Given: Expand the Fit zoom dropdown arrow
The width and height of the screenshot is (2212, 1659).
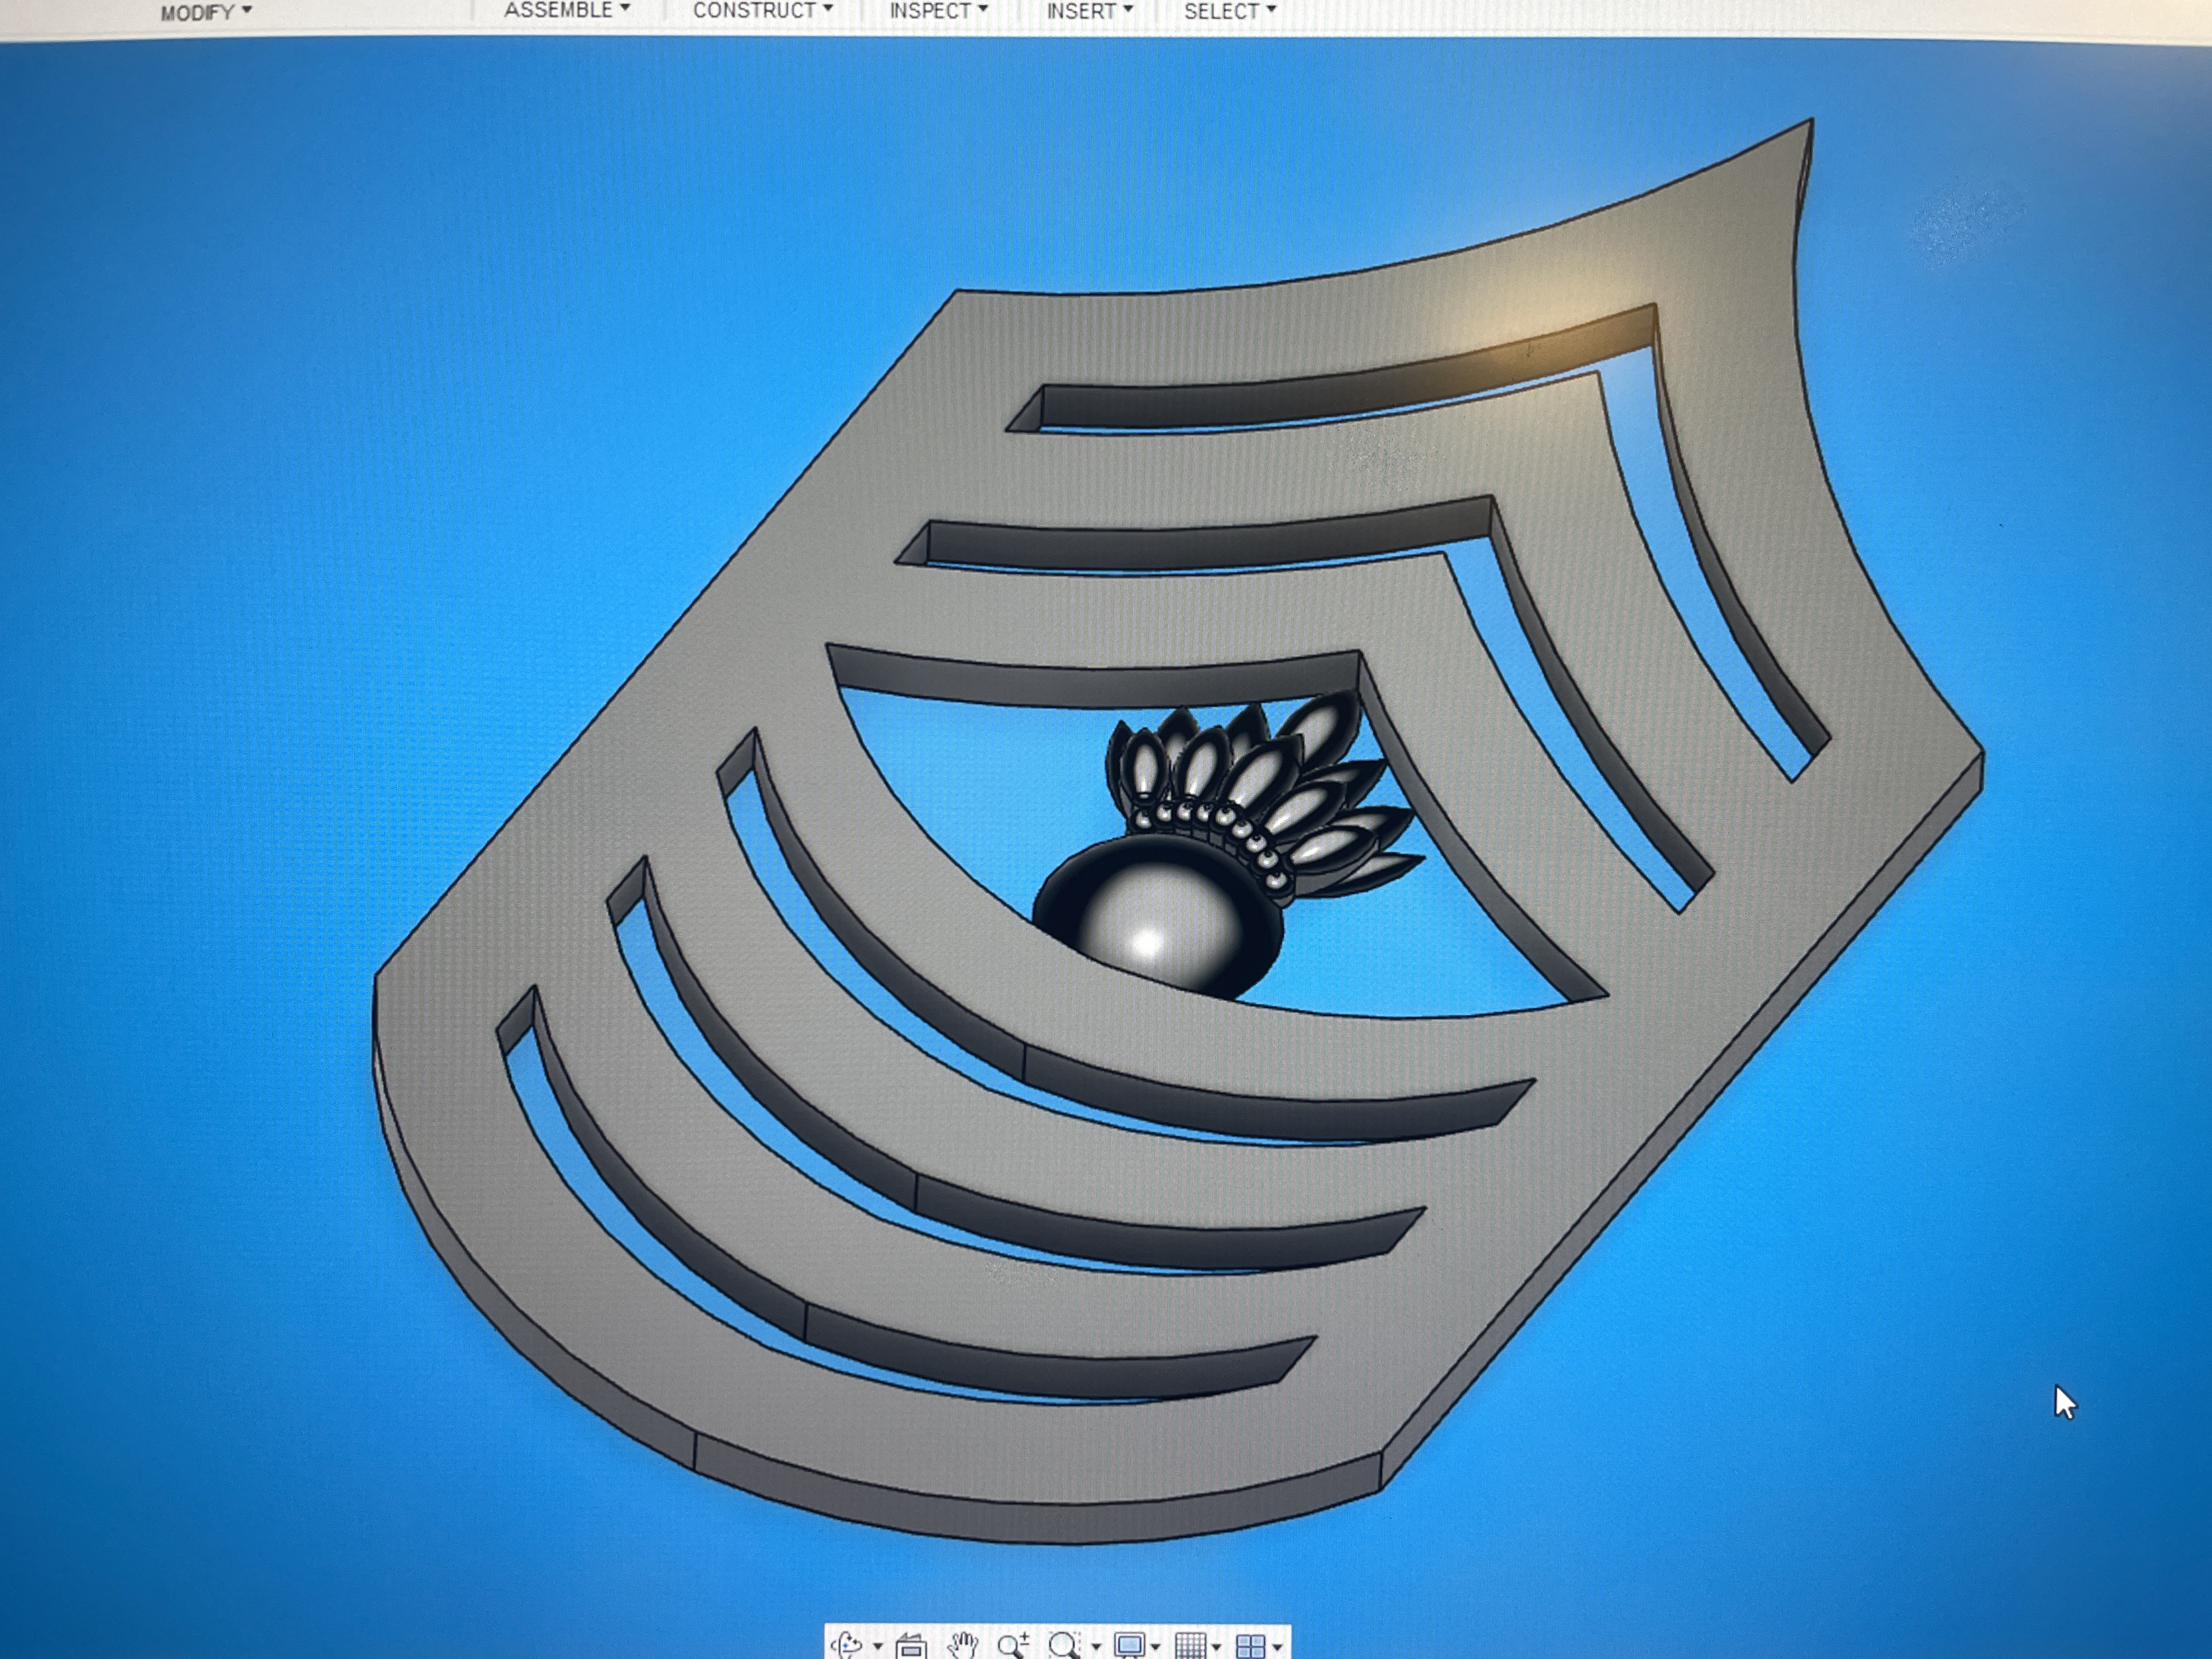Looking at the screenshot, I should click(1096, 1647).
